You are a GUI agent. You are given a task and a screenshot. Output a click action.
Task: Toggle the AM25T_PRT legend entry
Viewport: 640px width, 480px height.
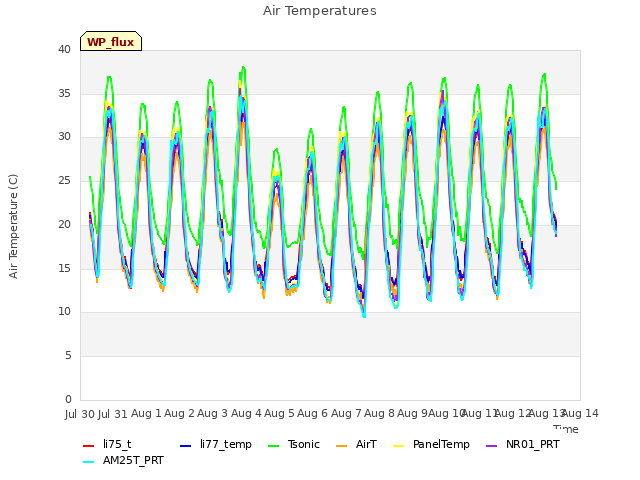123,461
